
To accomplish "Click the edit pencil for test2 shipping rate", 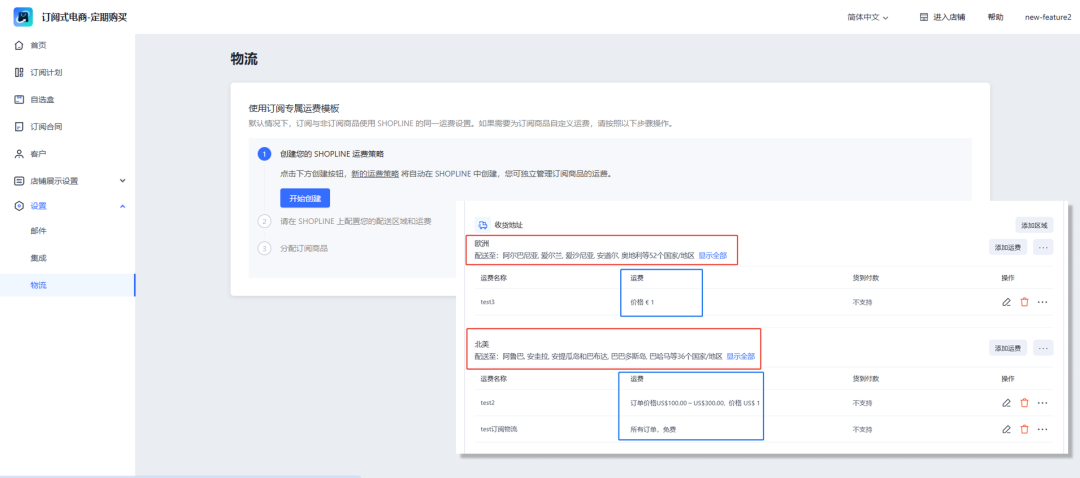I will 1006,402.
